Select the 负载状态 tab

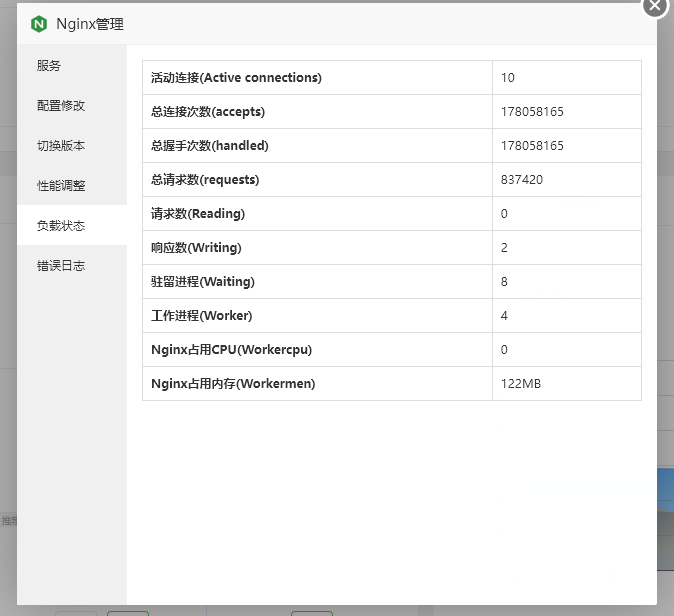[x=72, y=225]
